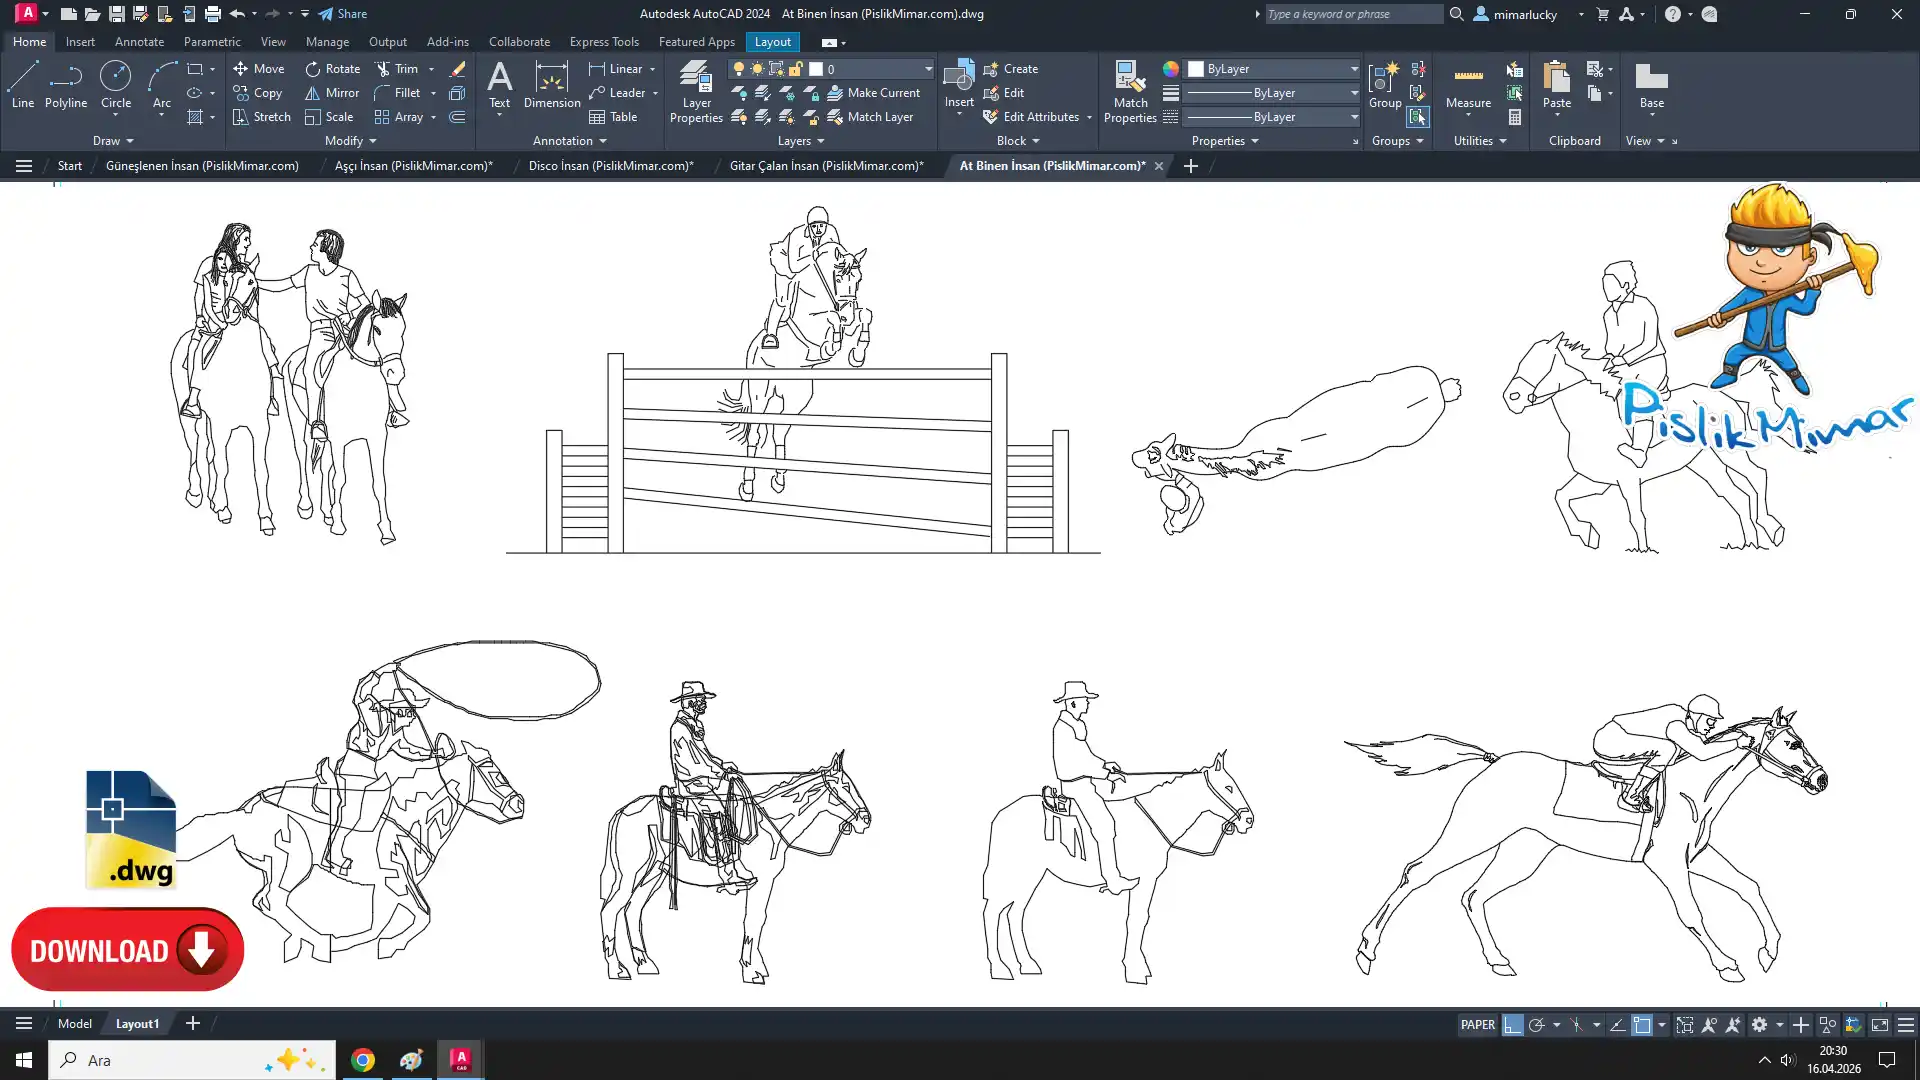Open the Annotate ribbon tab
The image size is (1920, 1080).
click(139, 42)
